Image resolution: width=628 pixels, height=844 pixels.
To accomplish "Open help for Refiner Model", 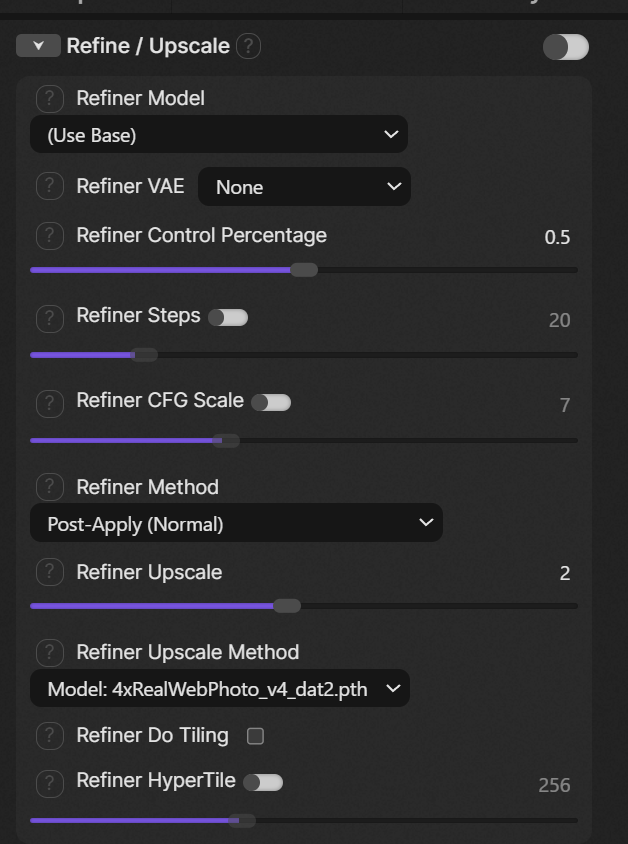I will (x=49, y=99).
